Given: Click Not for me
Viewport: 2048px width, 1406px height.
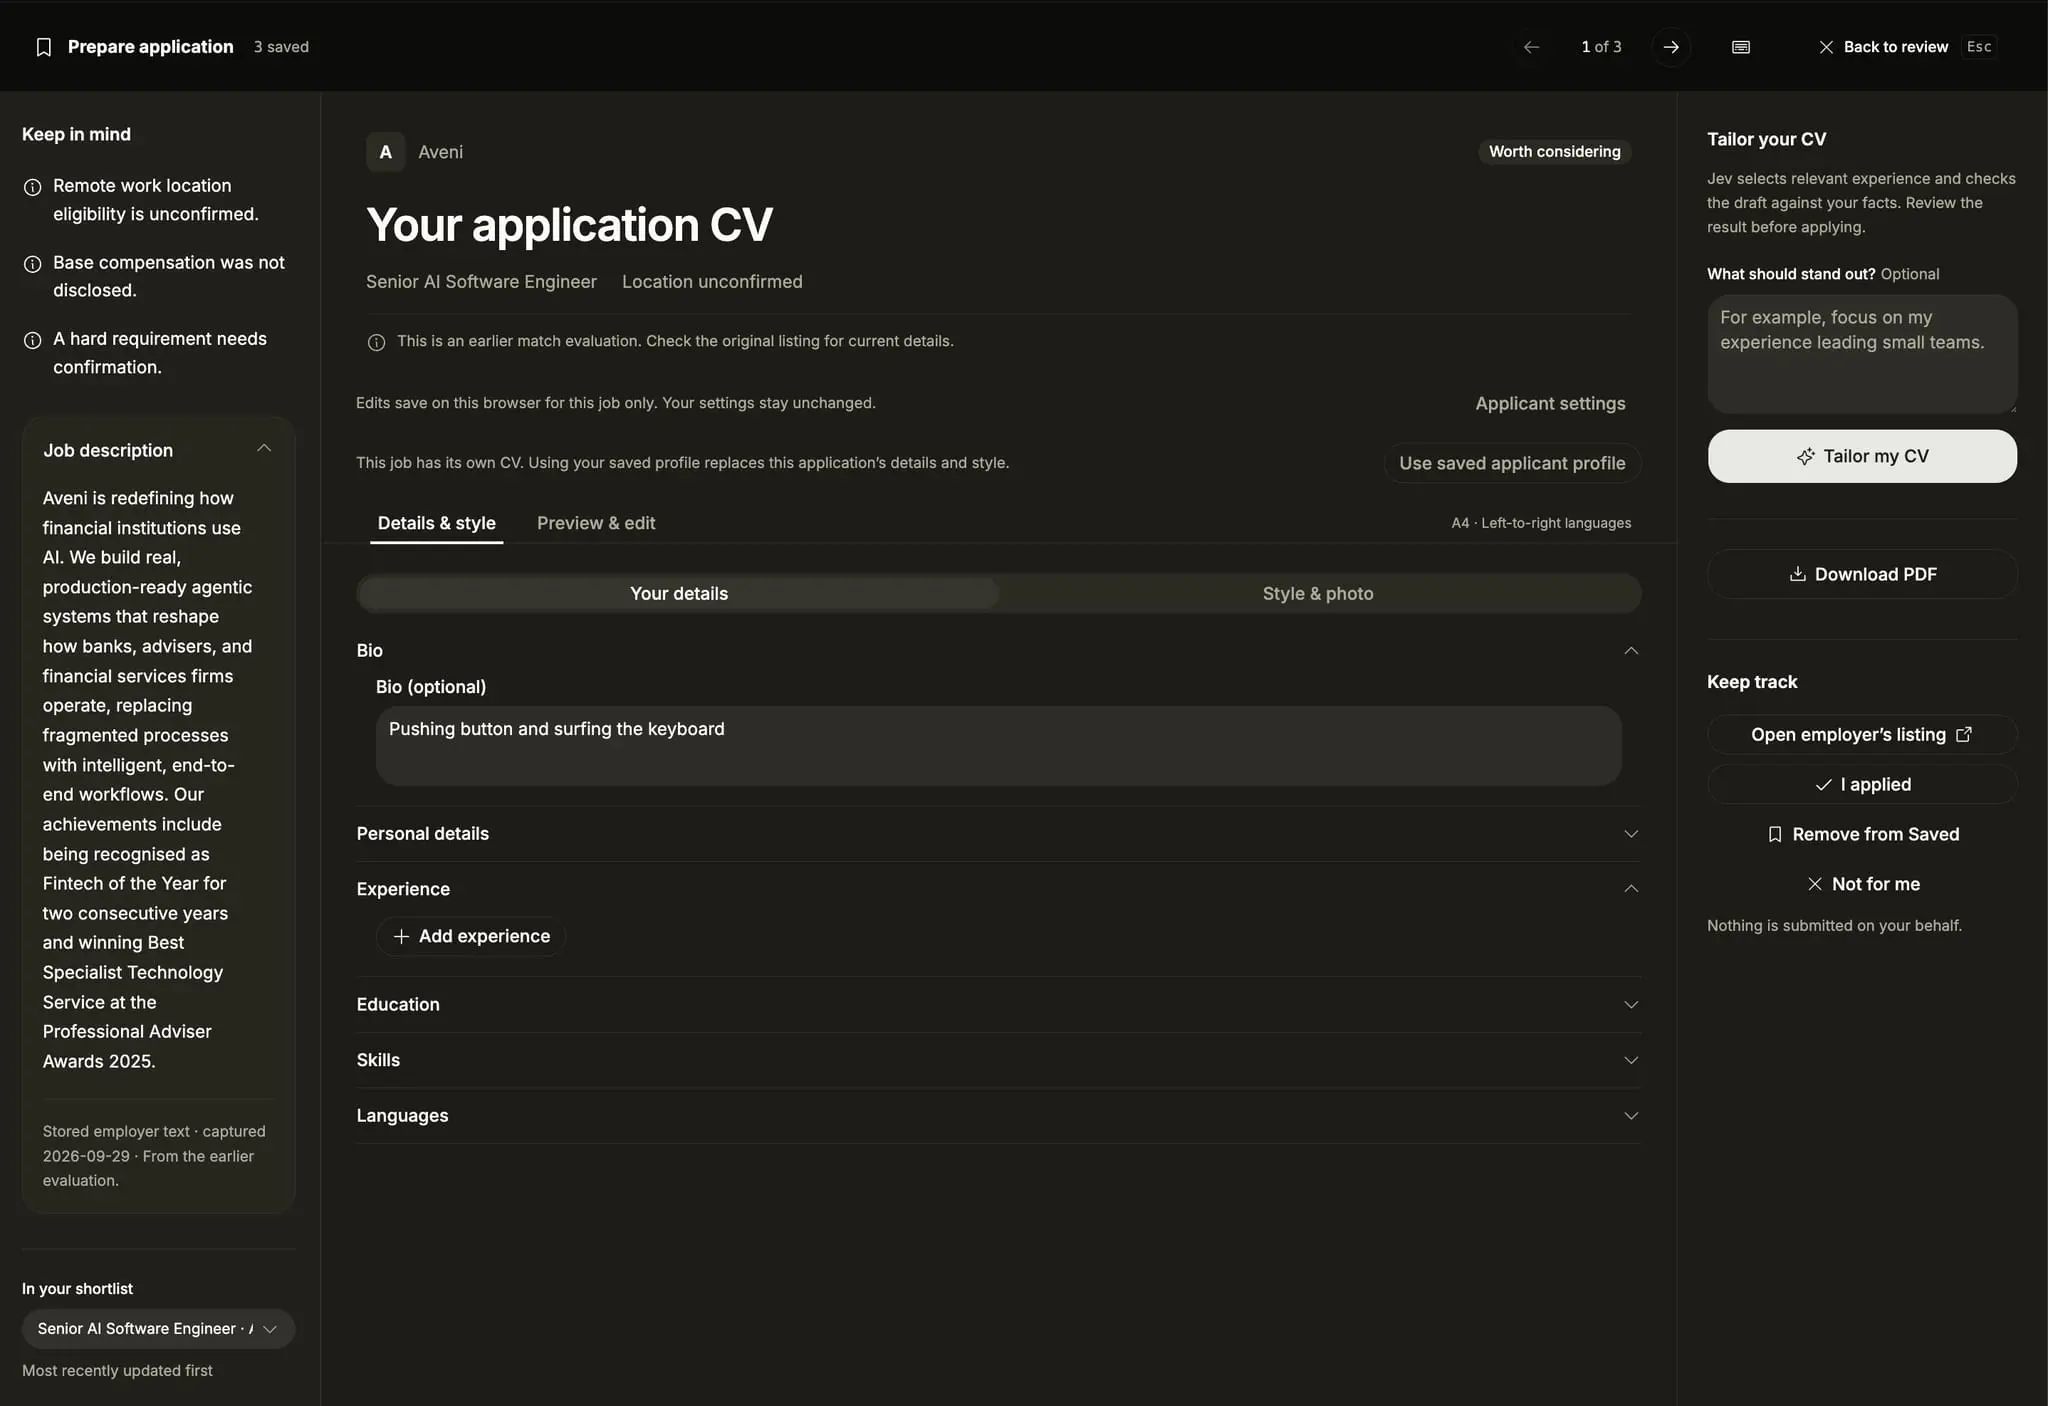Looking at the screenshot, I should click(1862, 884).
